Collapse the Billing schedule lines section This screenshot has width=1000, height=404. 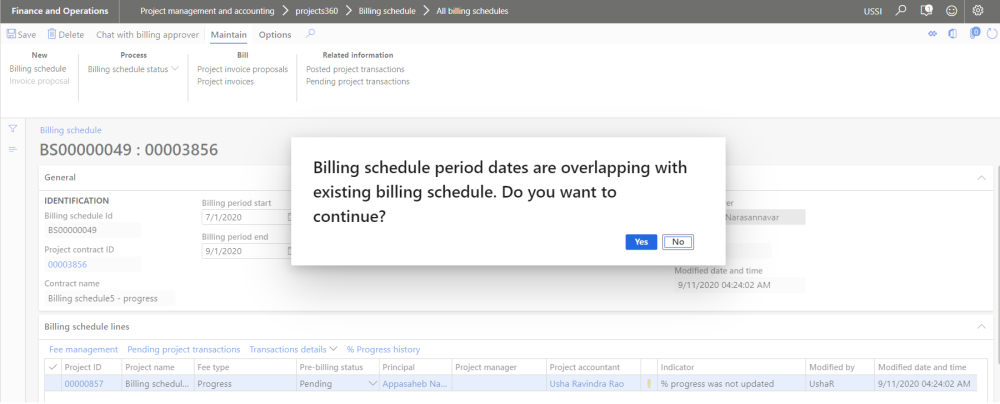978,326
